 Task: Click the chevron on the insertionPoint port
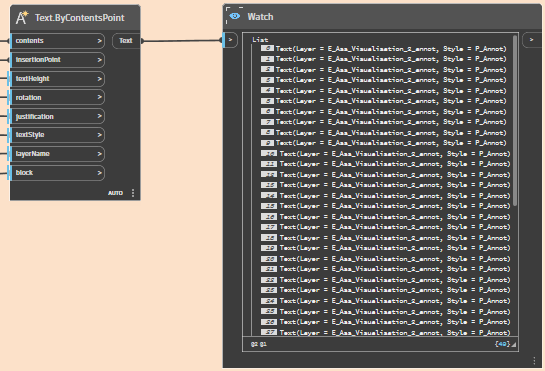[99, 60]
